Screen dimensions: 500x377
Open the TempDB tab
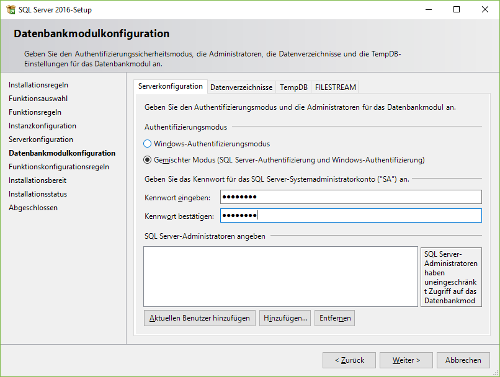tap(293, 87)
